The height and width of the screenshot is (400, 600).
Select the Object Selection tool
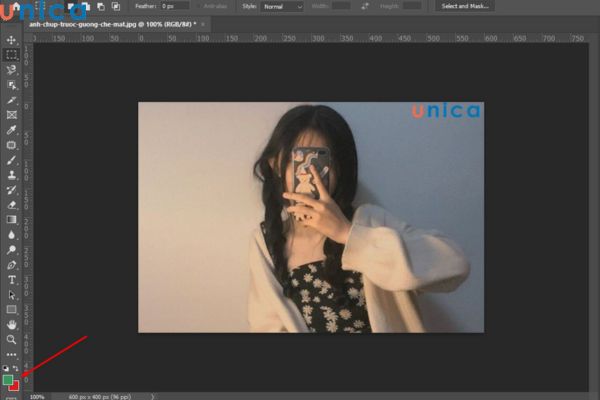click(x=11, y=85)
